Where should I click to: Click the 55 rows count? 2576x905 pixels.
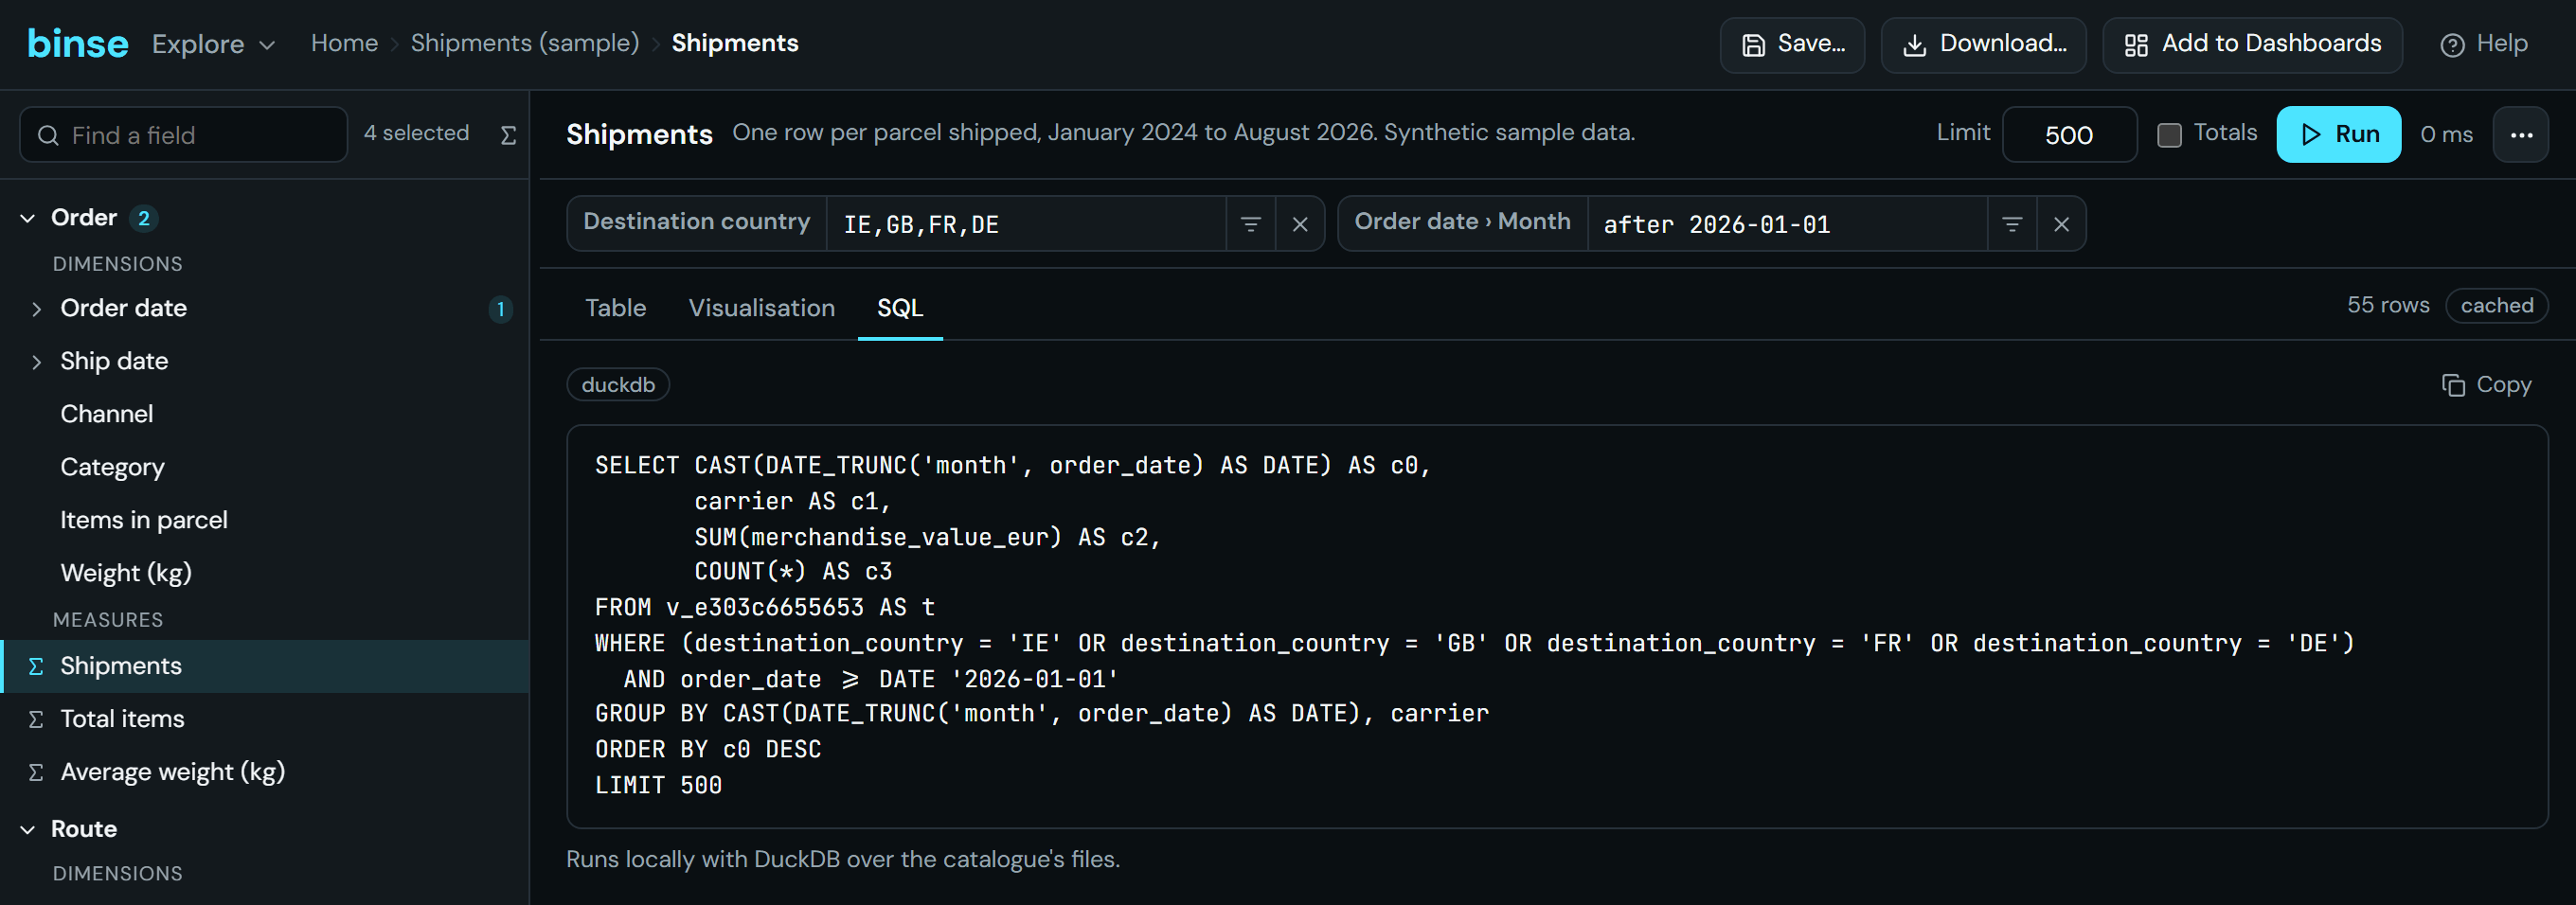point(2388,305)
